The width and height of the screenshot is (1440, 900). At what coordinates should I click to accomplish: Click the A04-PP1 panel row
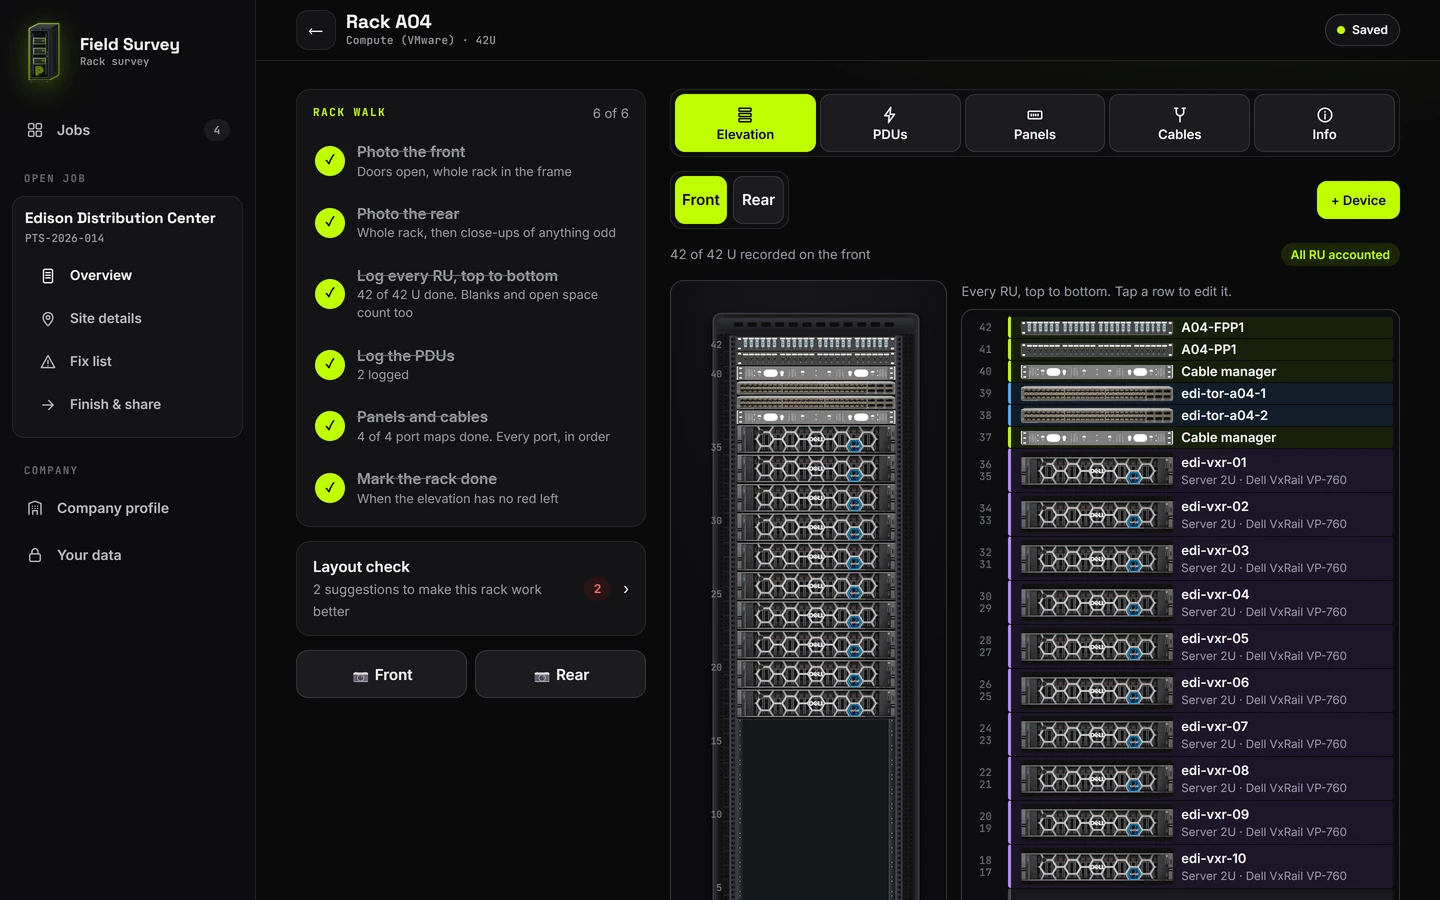coord(1200,349)
